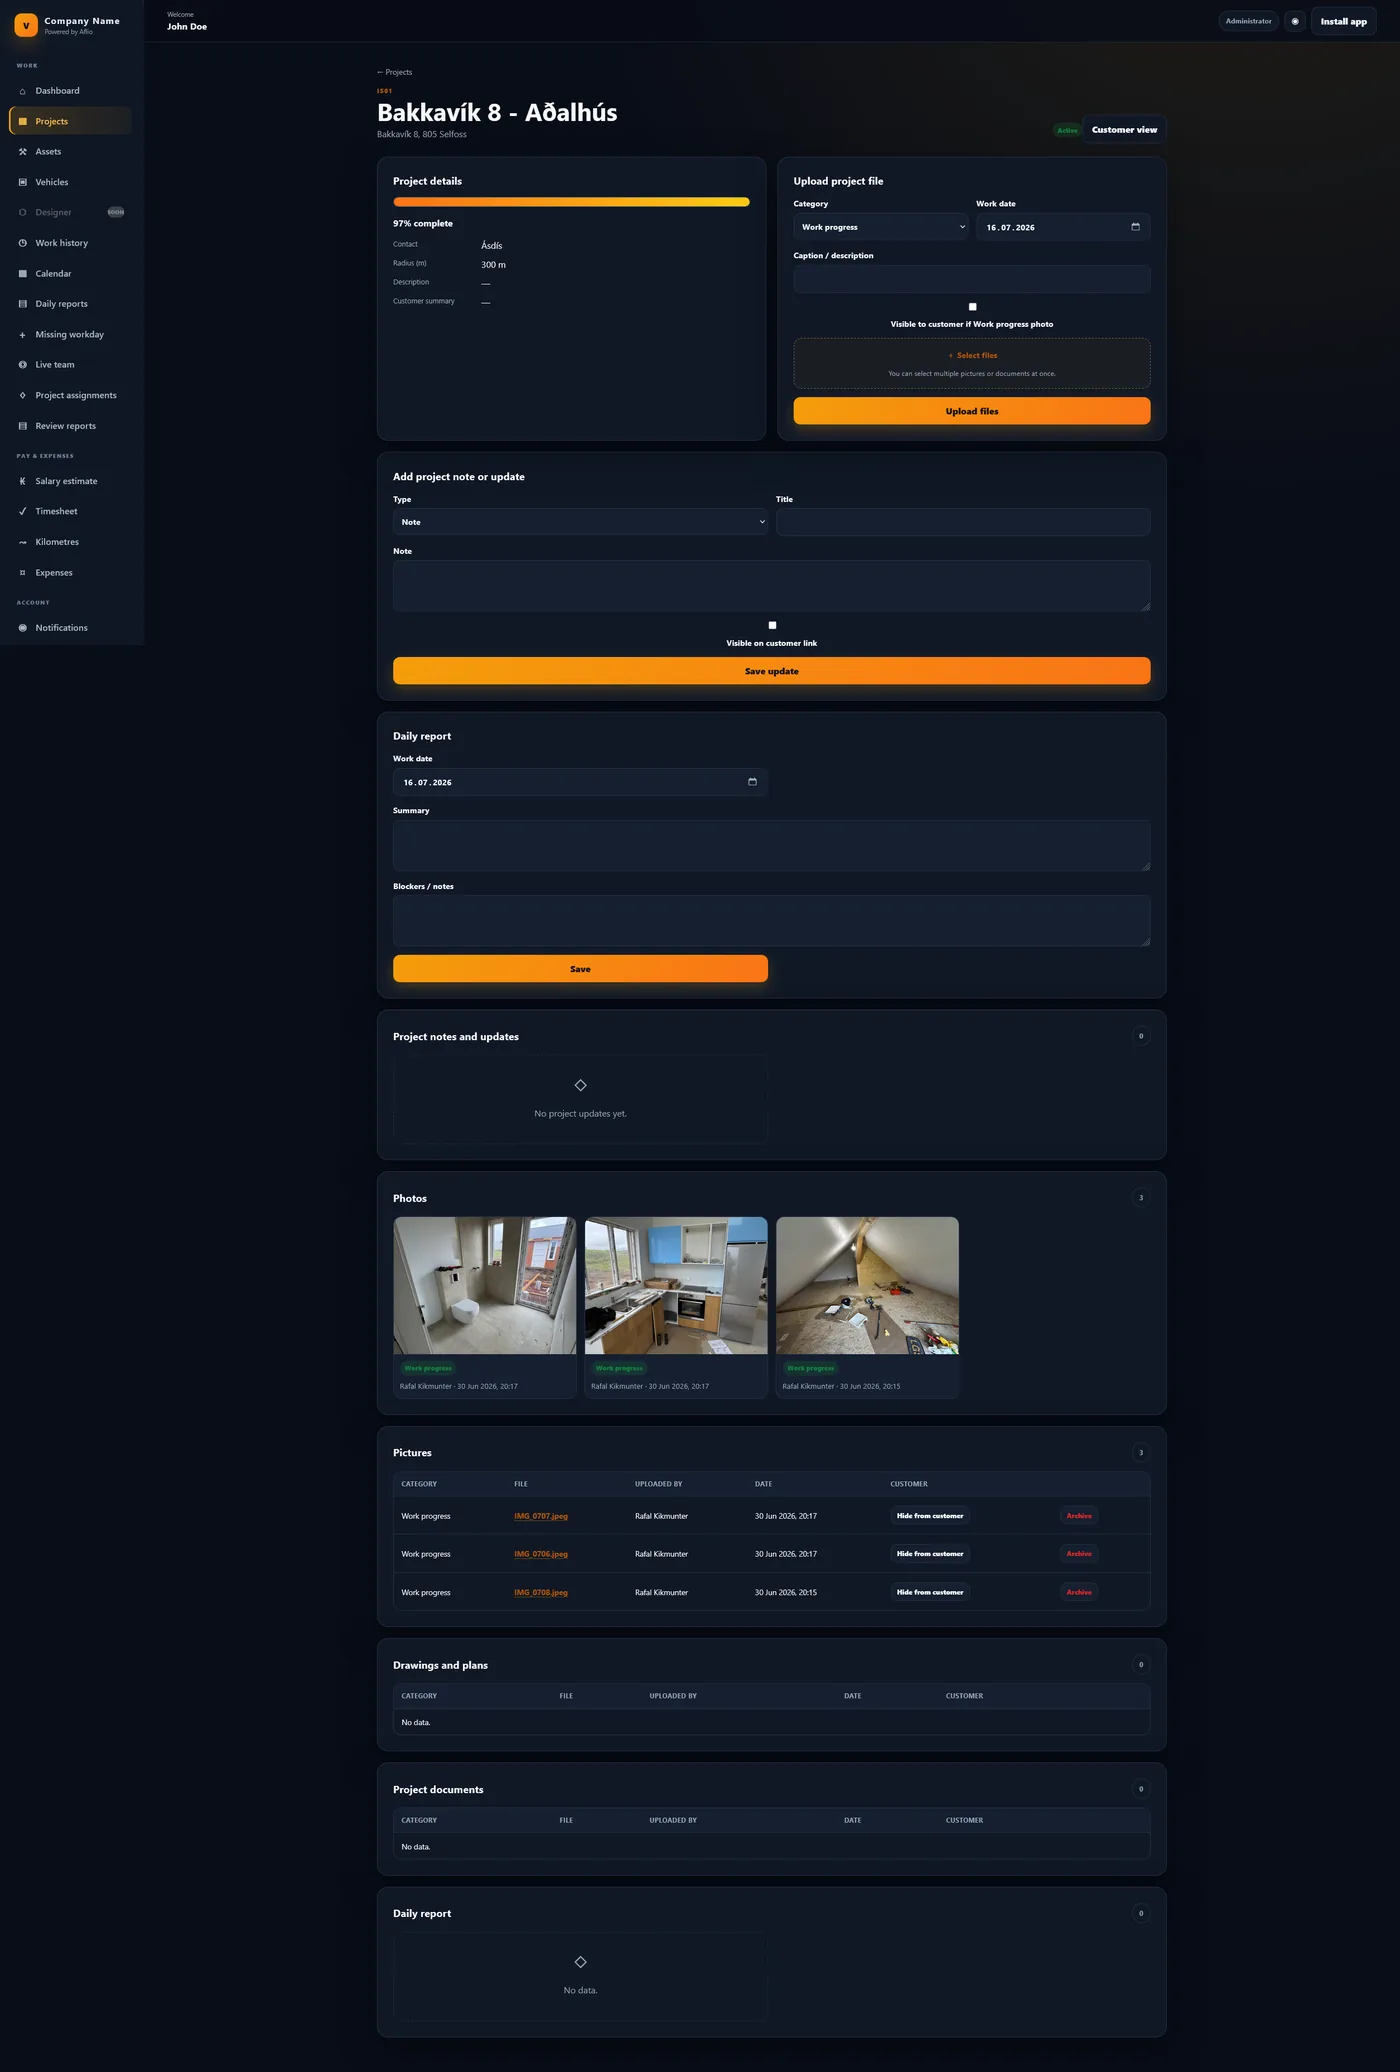Hide IMG_0706.jpeg from the customer
1400x2072 pixels.
(930, 1554)
